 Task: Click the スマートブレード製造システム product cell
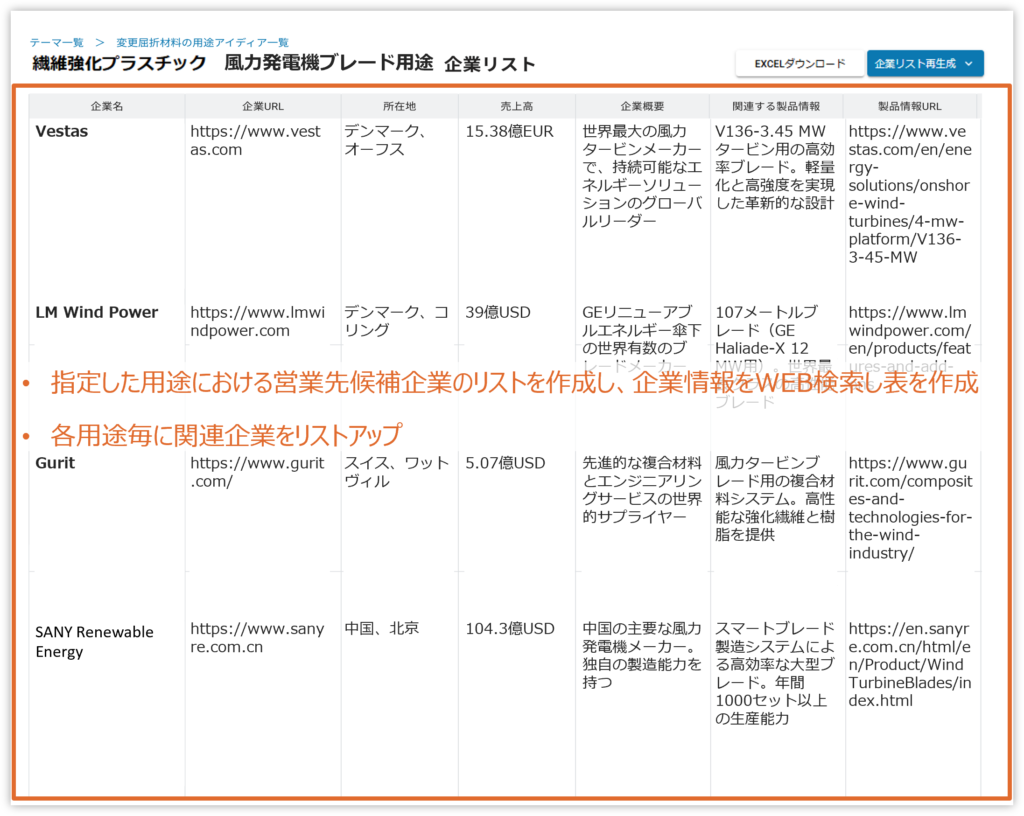click(x=775, y=674)
